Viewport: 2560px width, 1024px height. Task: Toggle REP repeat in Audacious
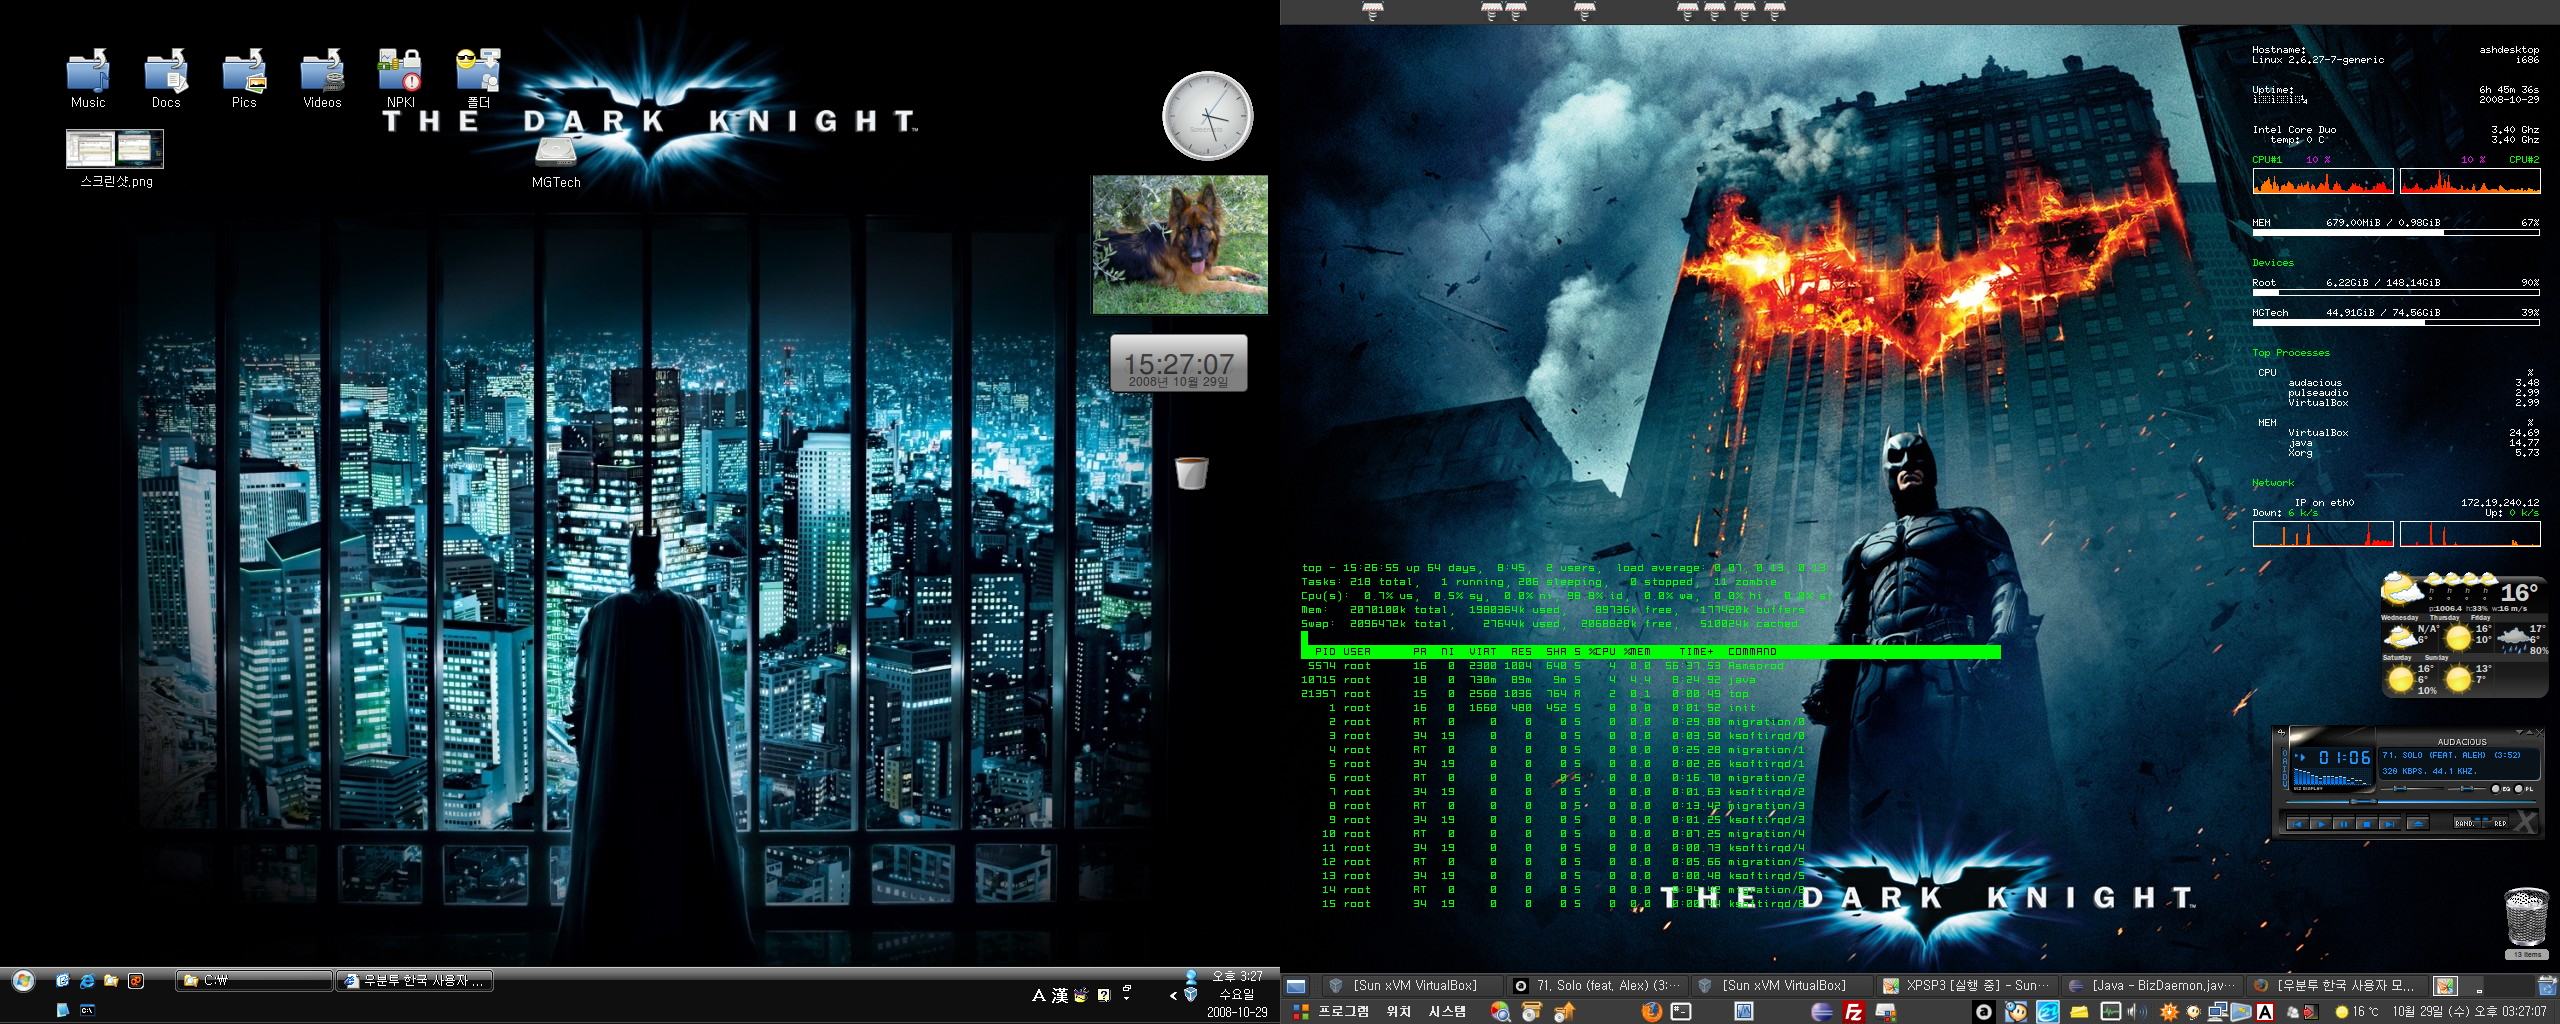[x=2495, y=823]
